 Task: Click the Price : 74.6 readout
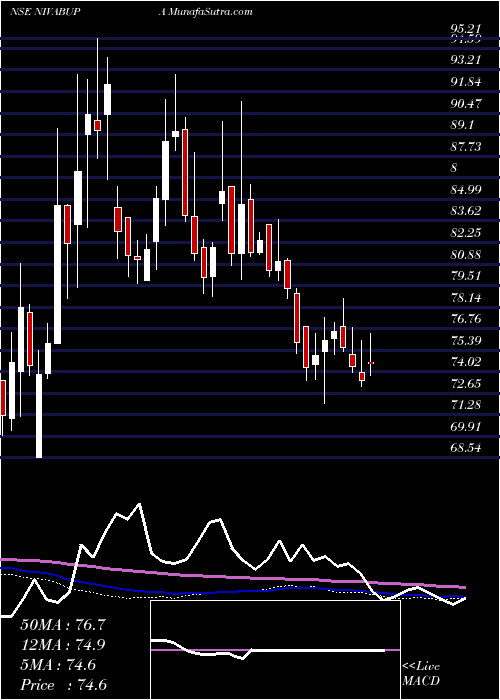coord(63,685)
